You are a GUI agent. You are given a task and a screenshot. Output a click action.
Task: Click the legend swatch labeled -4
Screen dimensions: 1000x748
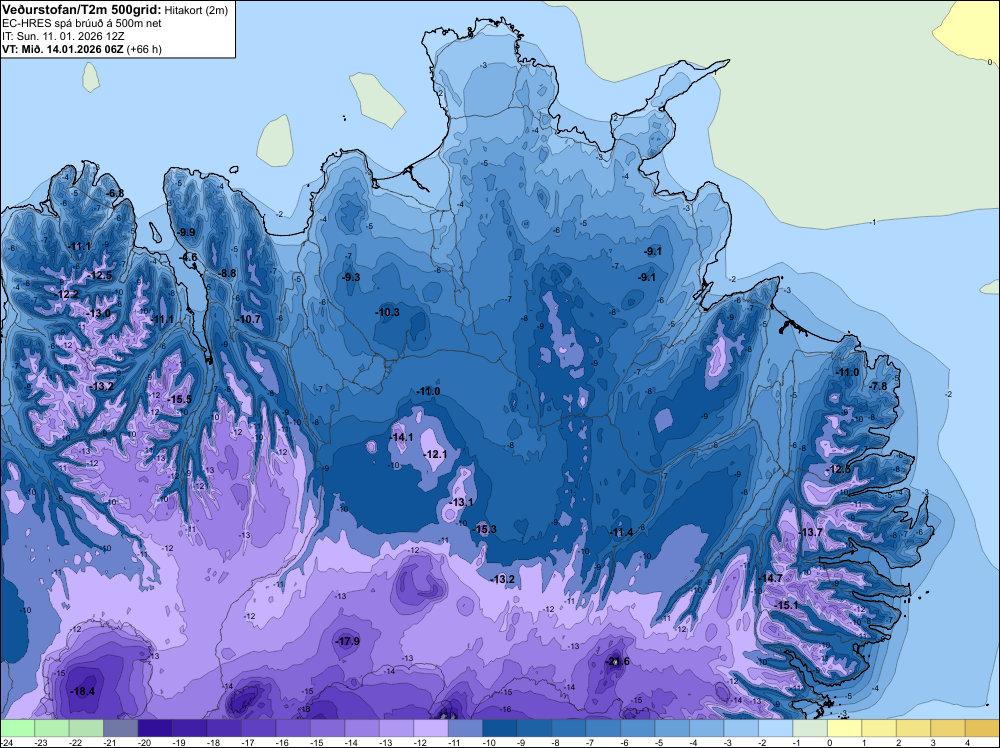[706, 728]
